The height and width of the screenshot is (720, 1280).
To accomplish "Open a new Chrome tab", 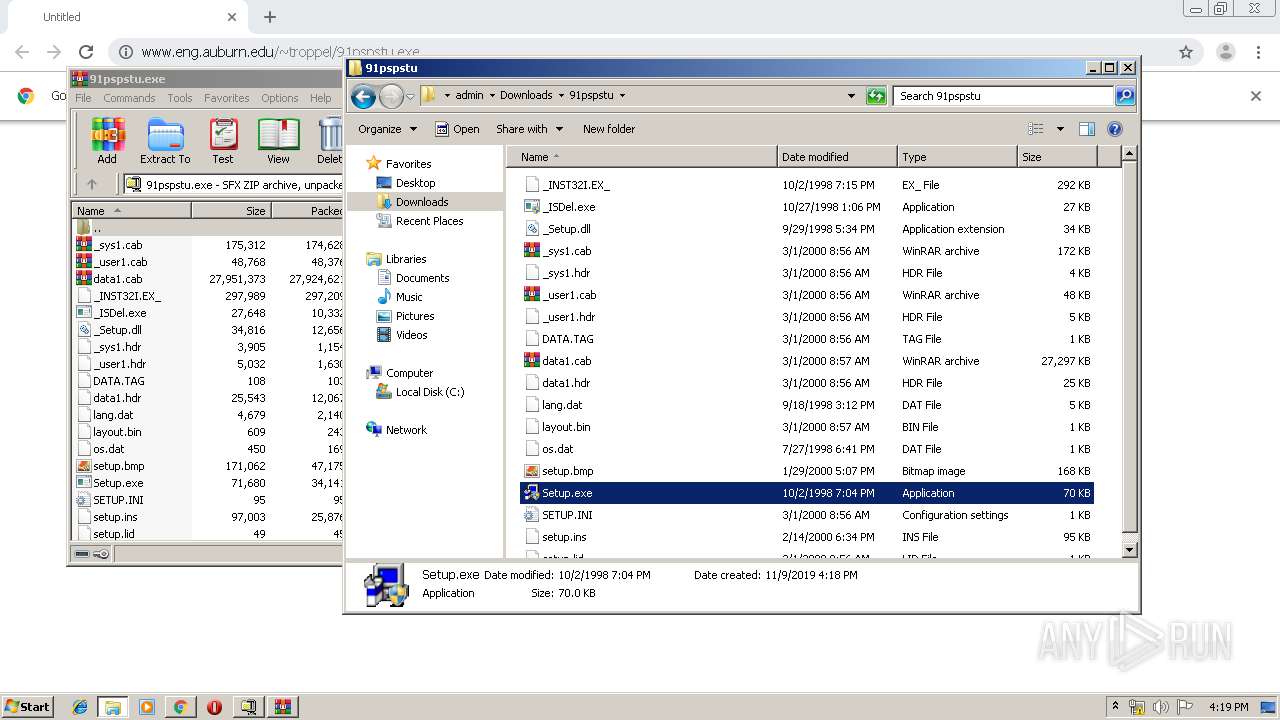I will tap(270, 17).
